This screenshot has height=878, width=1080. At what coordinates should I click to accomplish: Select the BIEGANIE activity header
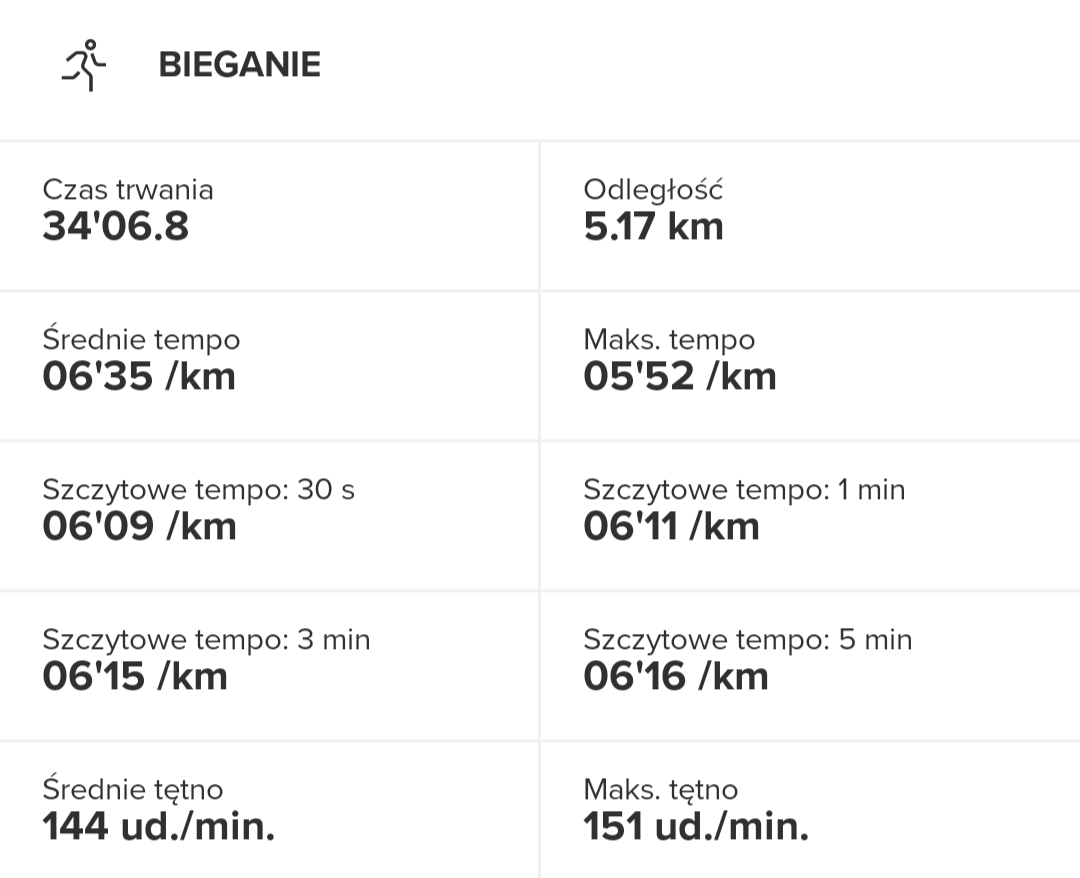point(239,65)
